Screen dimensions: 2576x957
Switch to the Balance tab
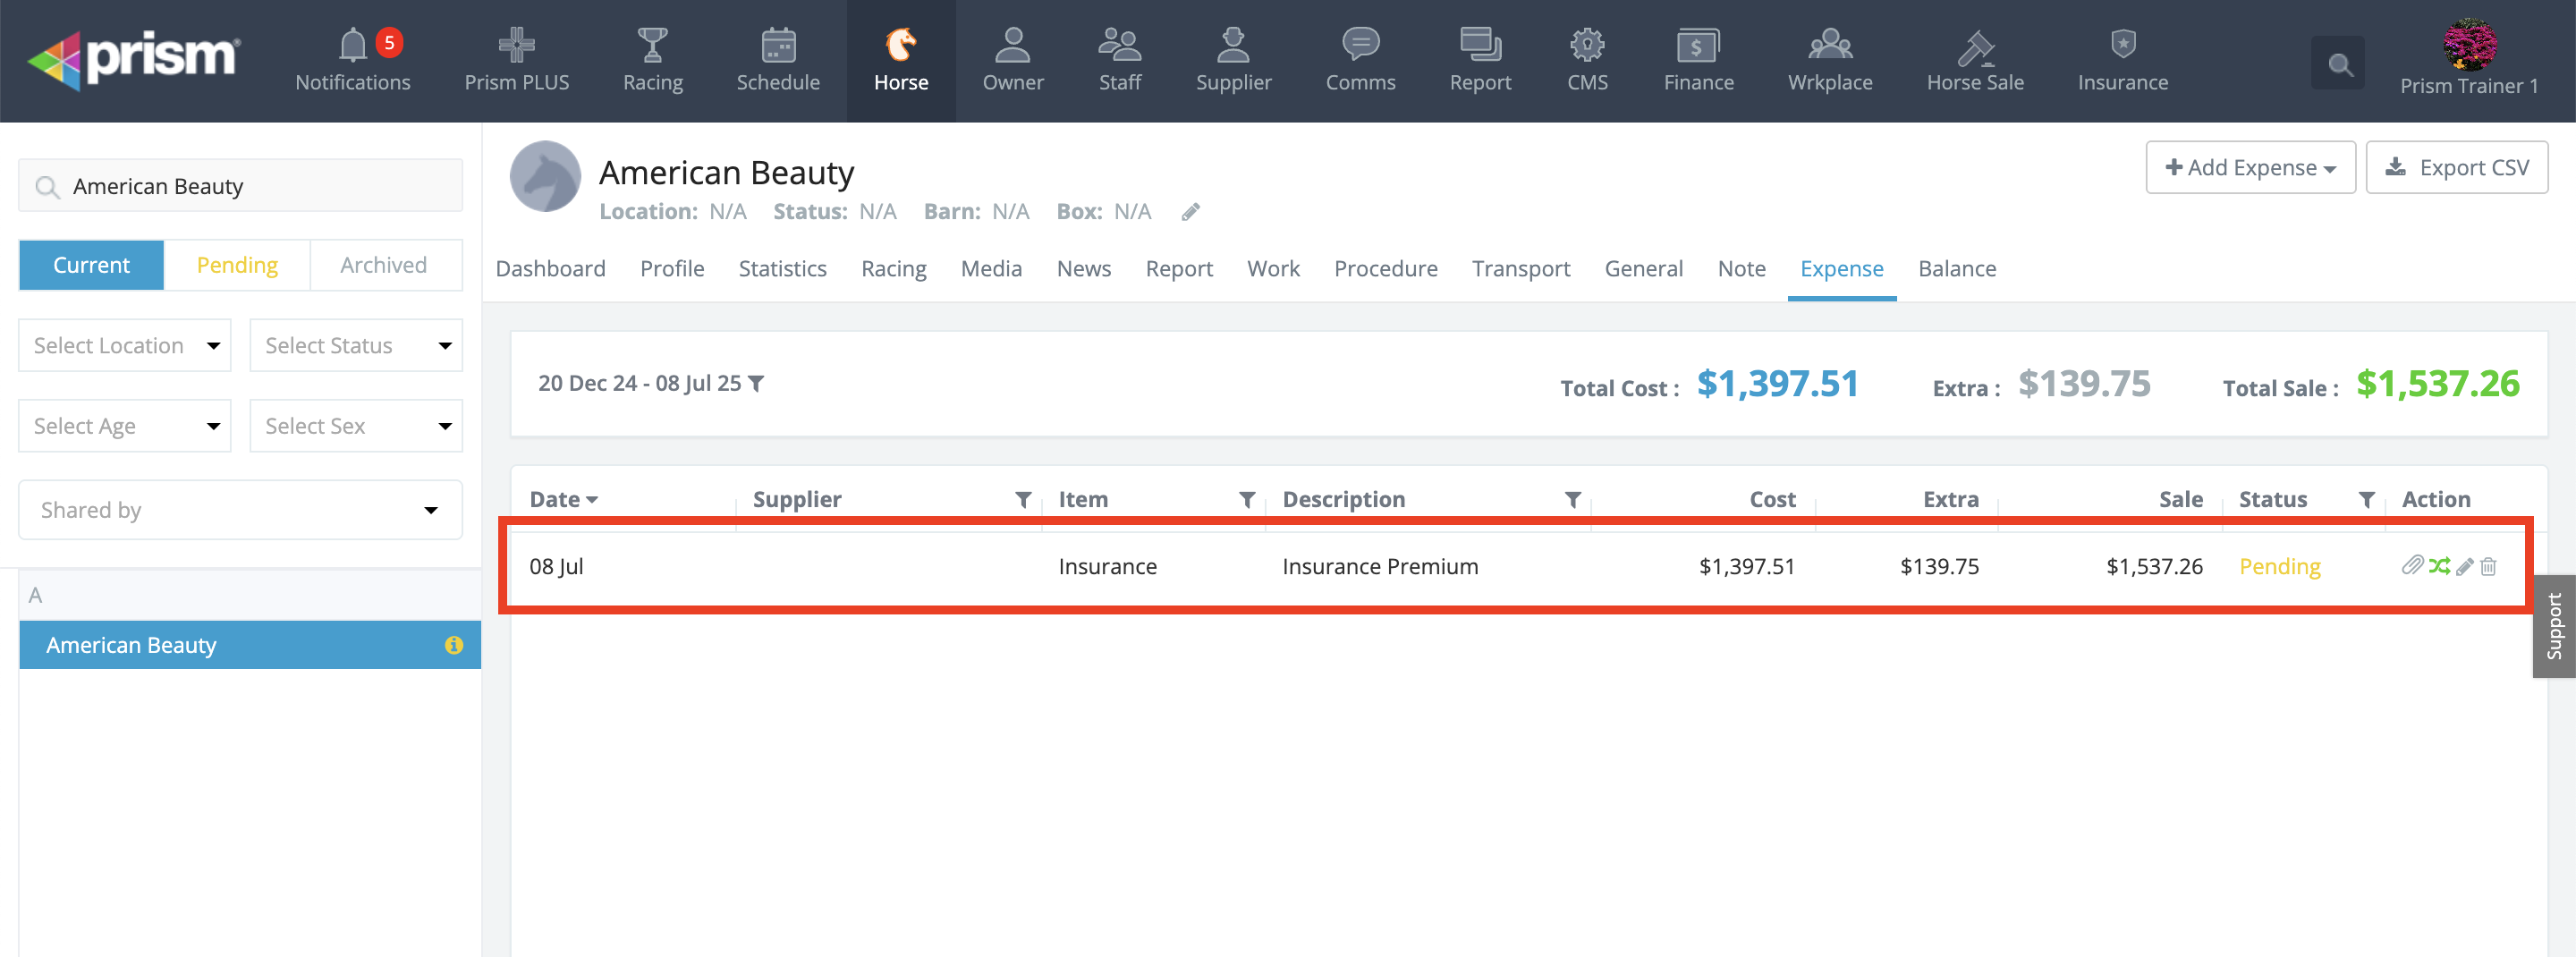click(x=1956, y=268)
